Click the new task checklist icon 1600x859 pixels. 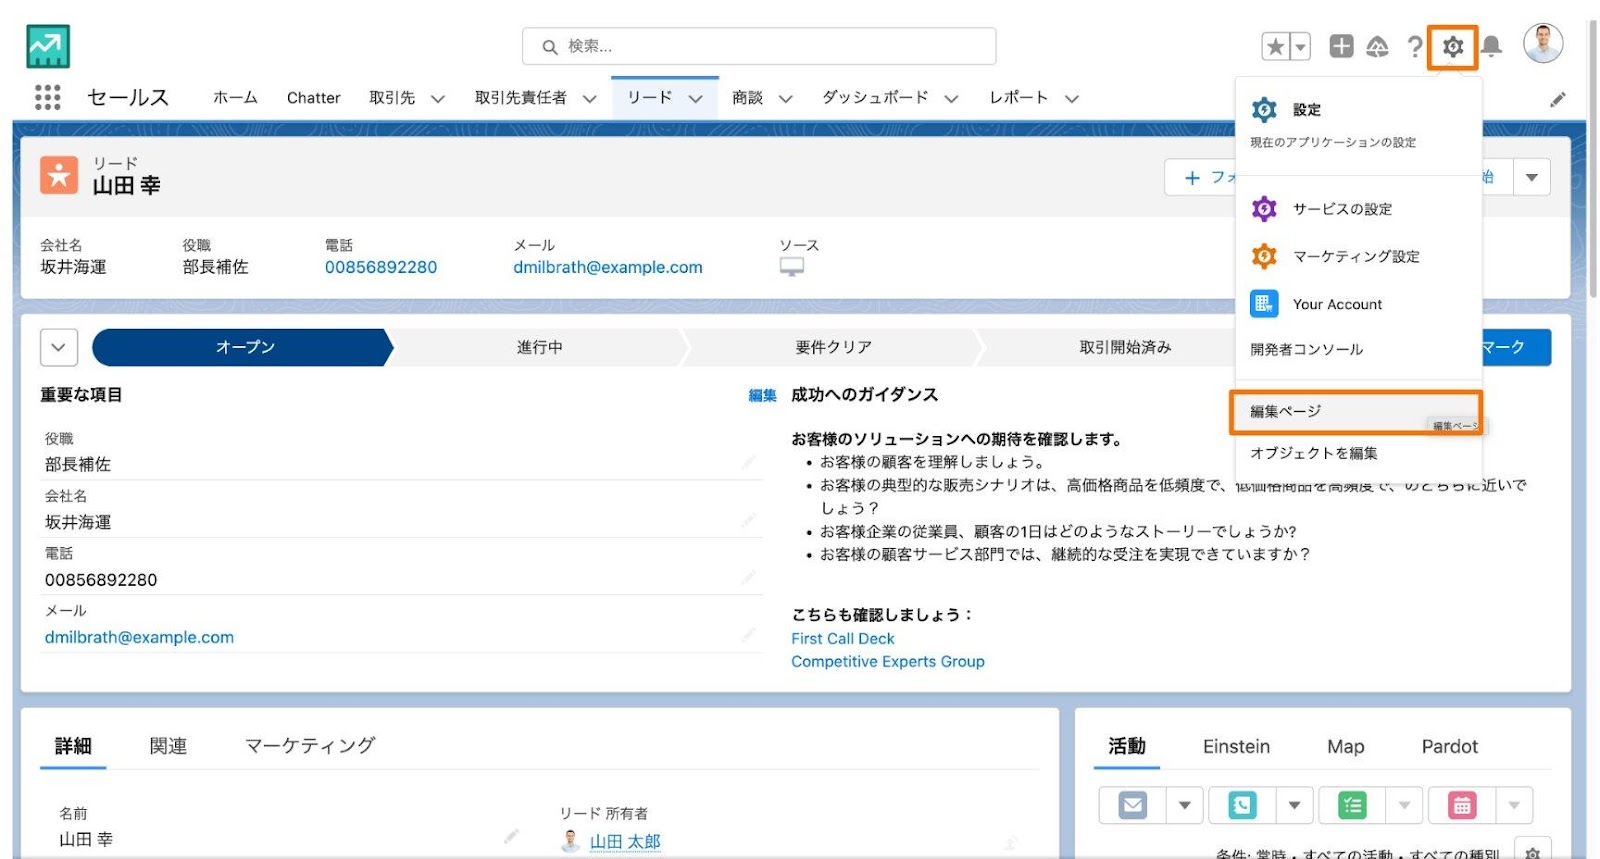click(x=1352, y=805)
